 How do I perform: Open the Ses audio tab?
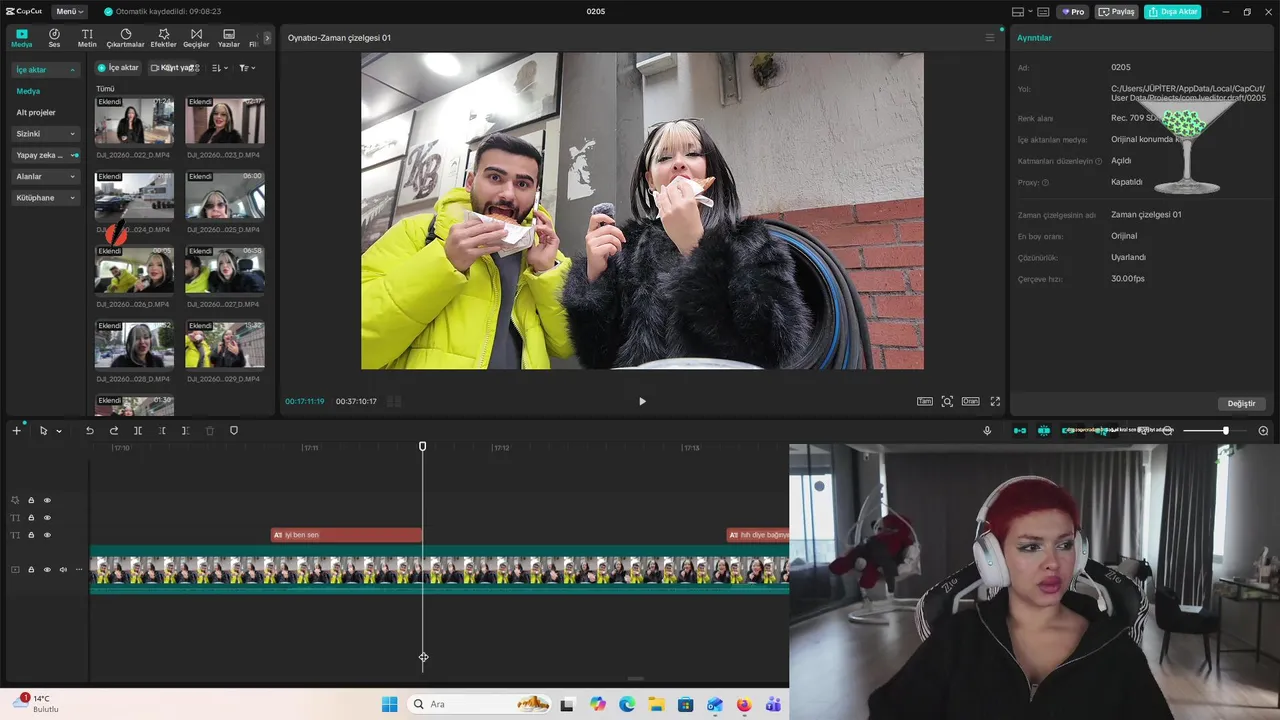coord(54,38)
